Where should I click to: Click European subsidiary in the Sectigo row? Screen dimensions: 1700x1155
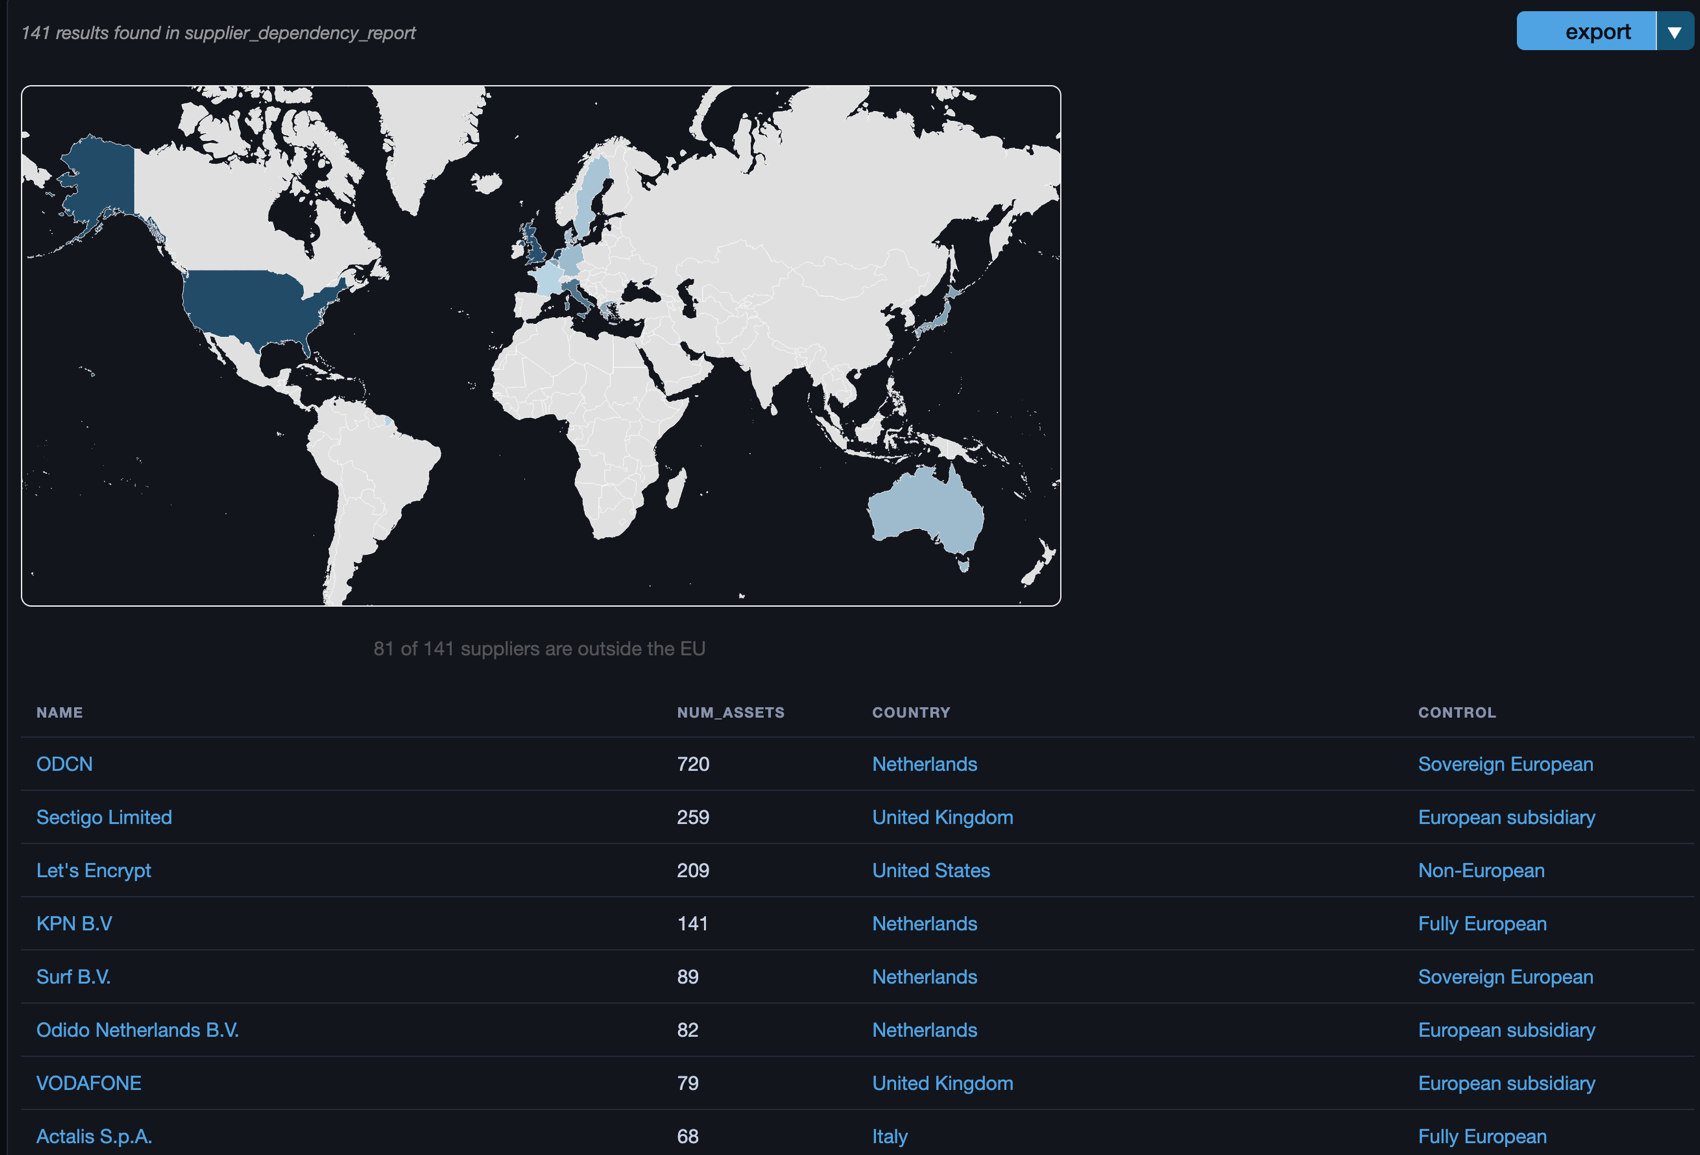[1506, 817]
